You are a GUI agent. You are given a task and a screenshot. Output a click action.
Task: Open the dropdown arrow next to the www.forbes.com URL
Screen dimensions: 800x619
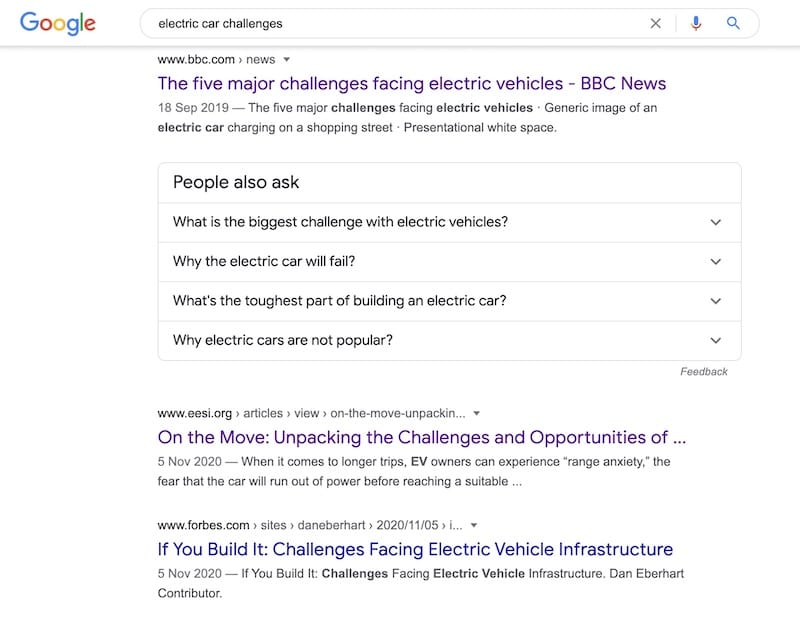pos(473,525)
